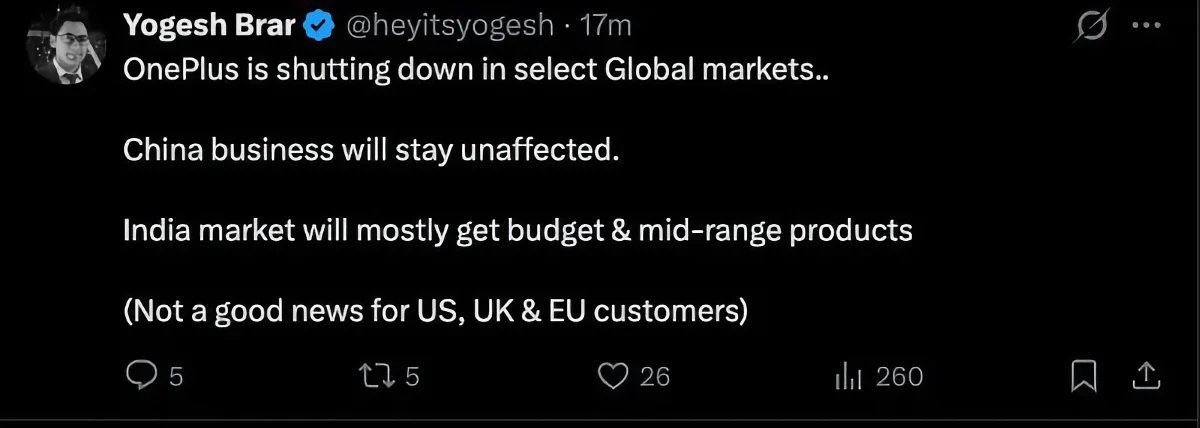Image resolution: width=1200 pixels, height=428 pixels.
Task: Click the blue verified badge
Action: (x=318, y=26)
